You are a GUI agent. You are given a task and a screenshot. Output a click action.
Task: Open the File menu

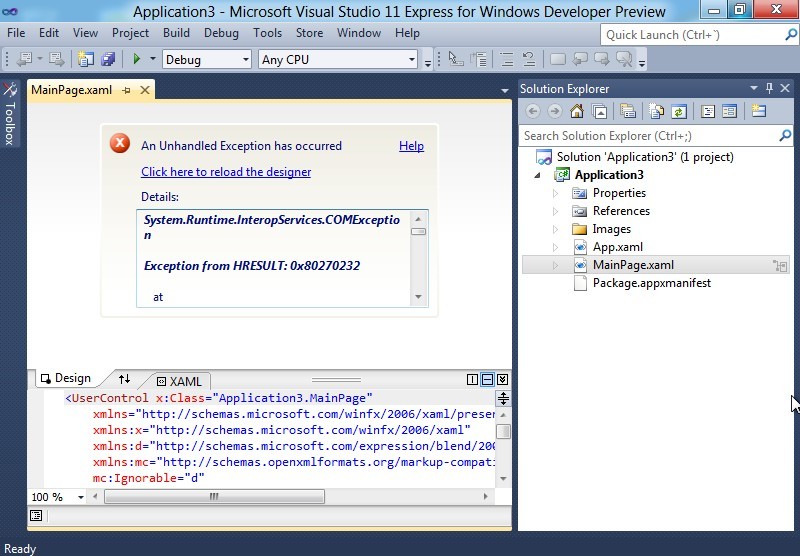pyautogui.click(x=16, y=33)
